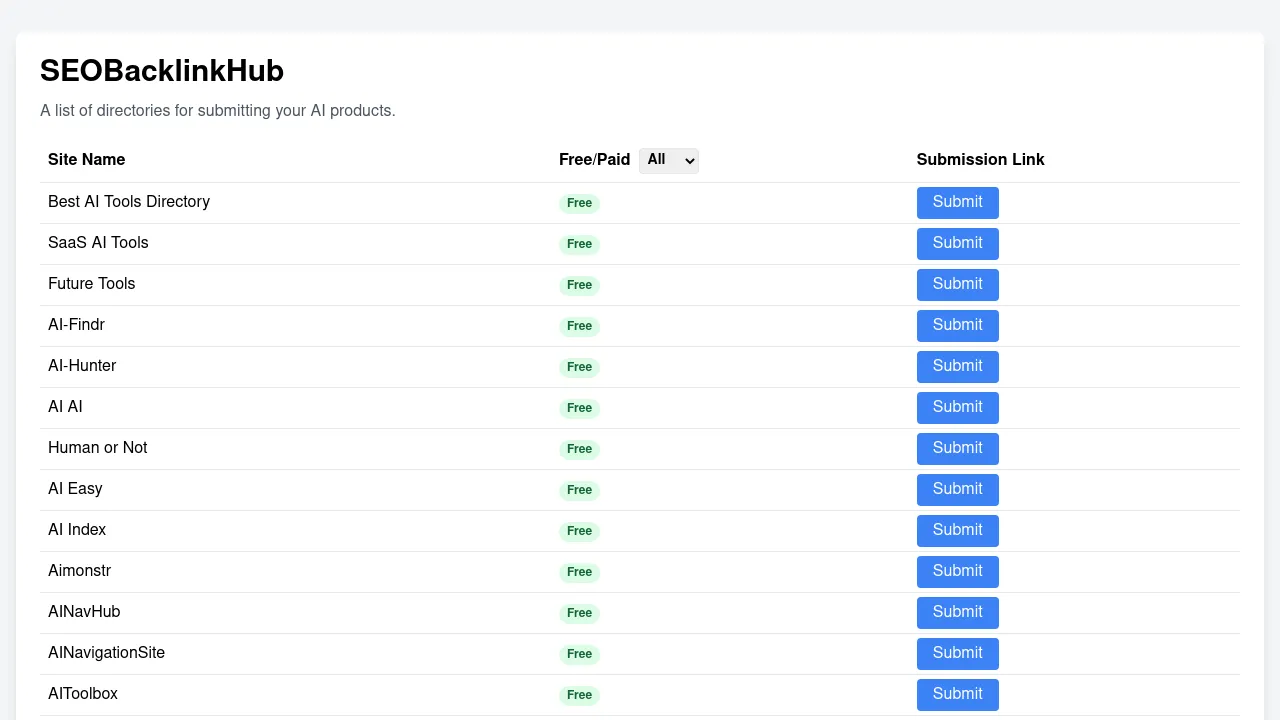The image size is (1280, 720).
Task: Click the AI Index name cell
Action: point(77,530)
